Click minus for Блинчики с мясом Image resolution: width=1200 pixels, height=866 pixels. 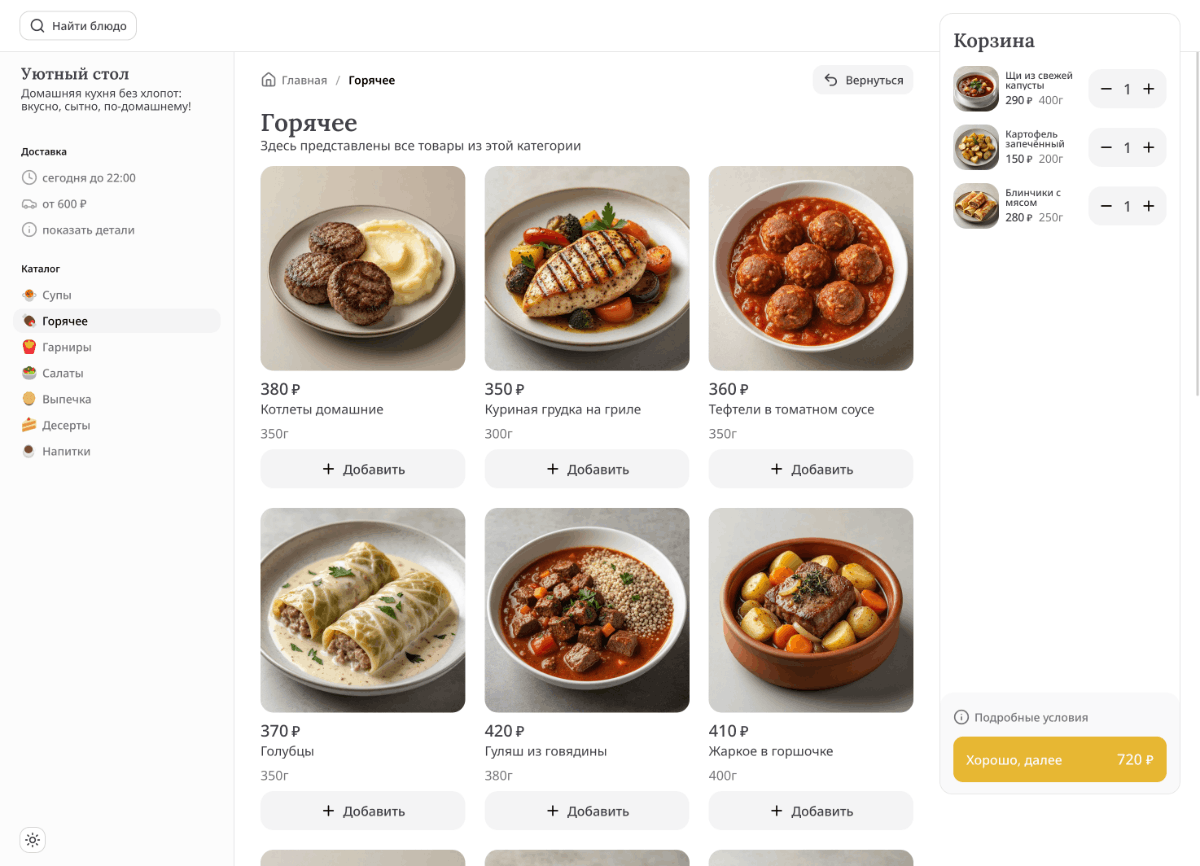(x=1106, y=206)
